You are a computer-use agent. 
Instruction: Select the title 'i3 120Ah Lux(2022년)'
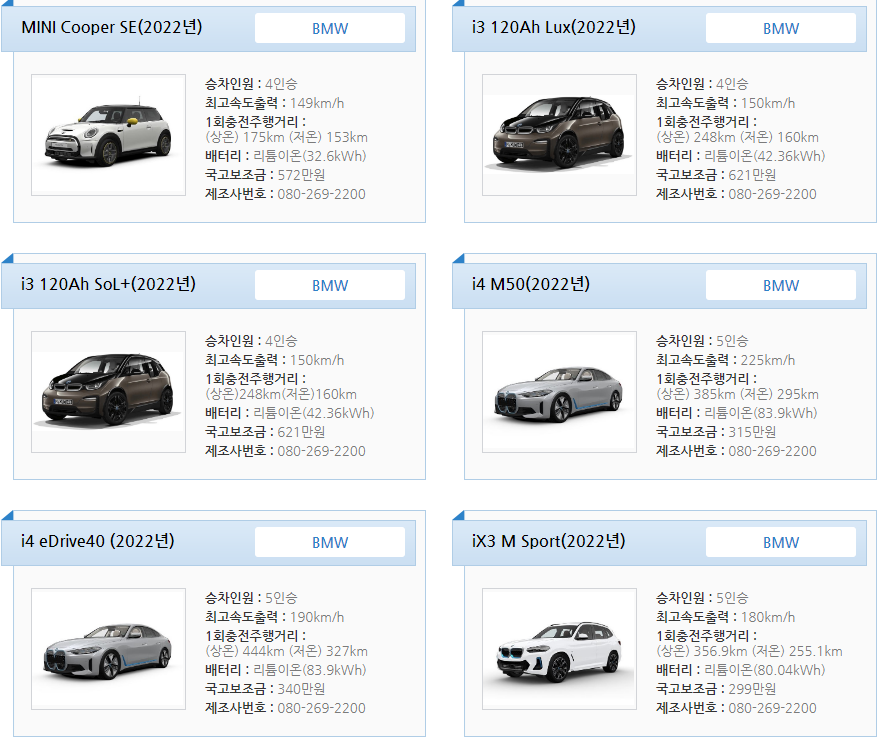[x=553, y=27]
